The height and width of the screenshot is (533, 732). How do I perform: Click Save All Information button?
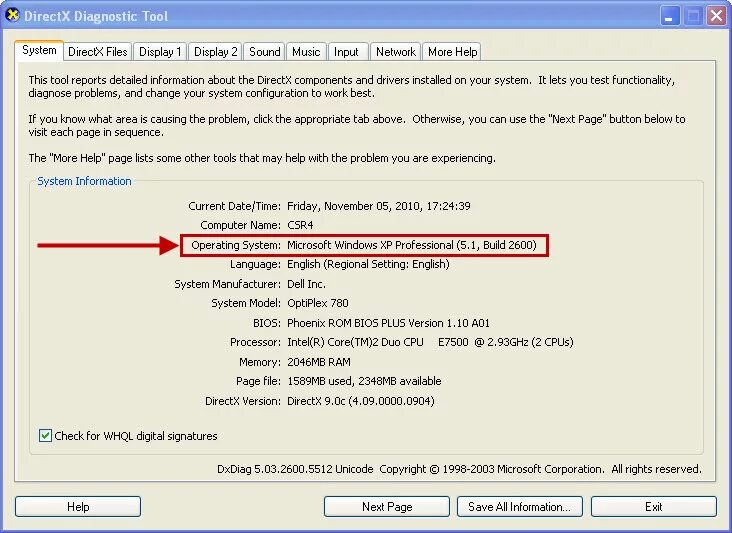coord(520,507)
